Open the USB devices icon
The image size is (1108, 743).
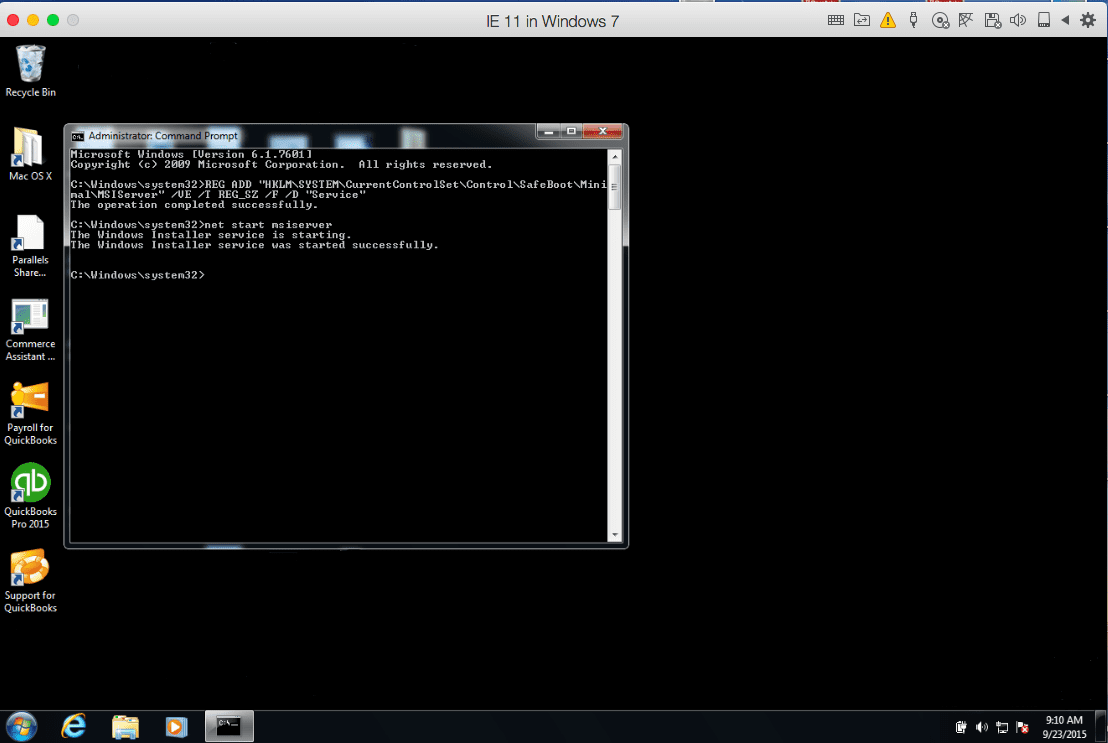pyautogui.click(x=913, y=20)
